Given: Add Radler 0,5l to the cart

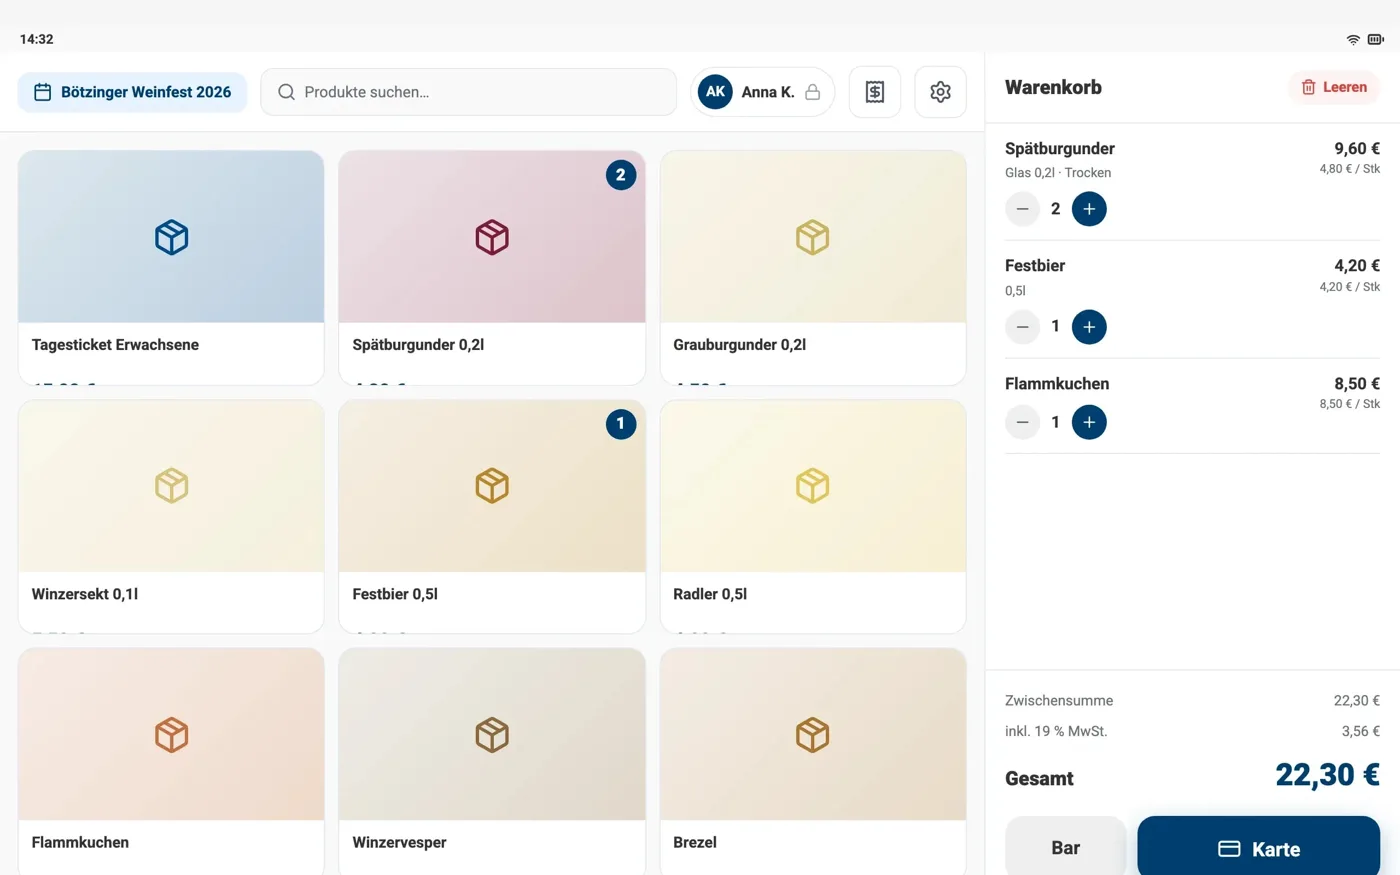Looking at the screenshot, I should click(813, 517).
